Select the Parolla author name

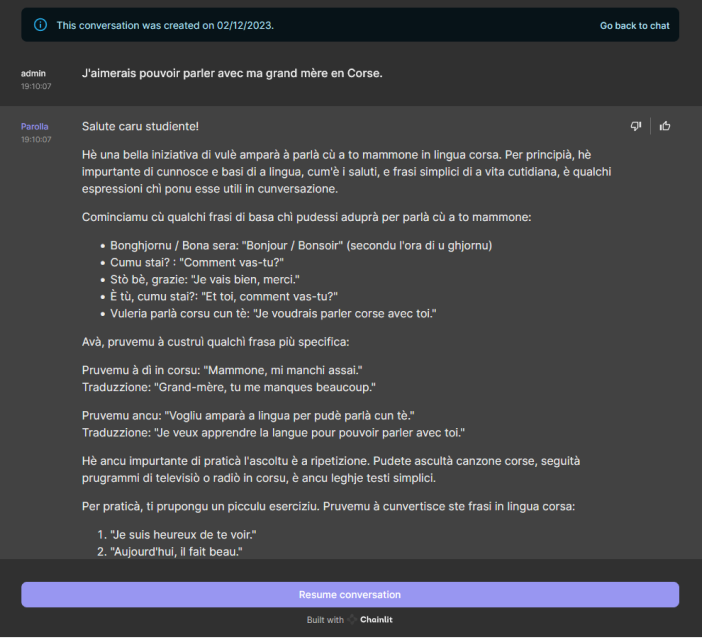(34, 126)
